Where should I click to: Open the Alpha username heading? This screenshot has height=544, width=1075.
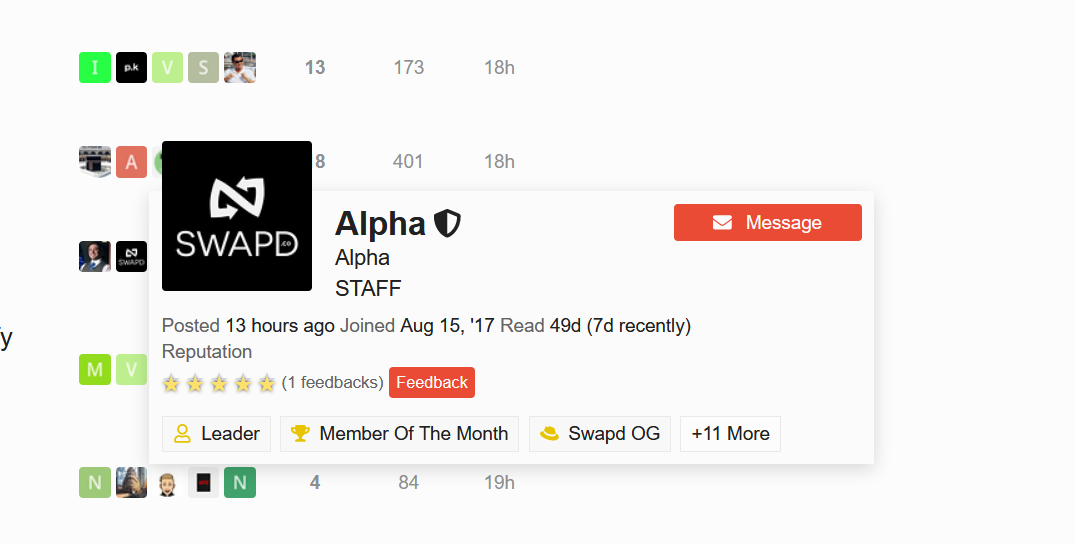click(x=380, y=224)
